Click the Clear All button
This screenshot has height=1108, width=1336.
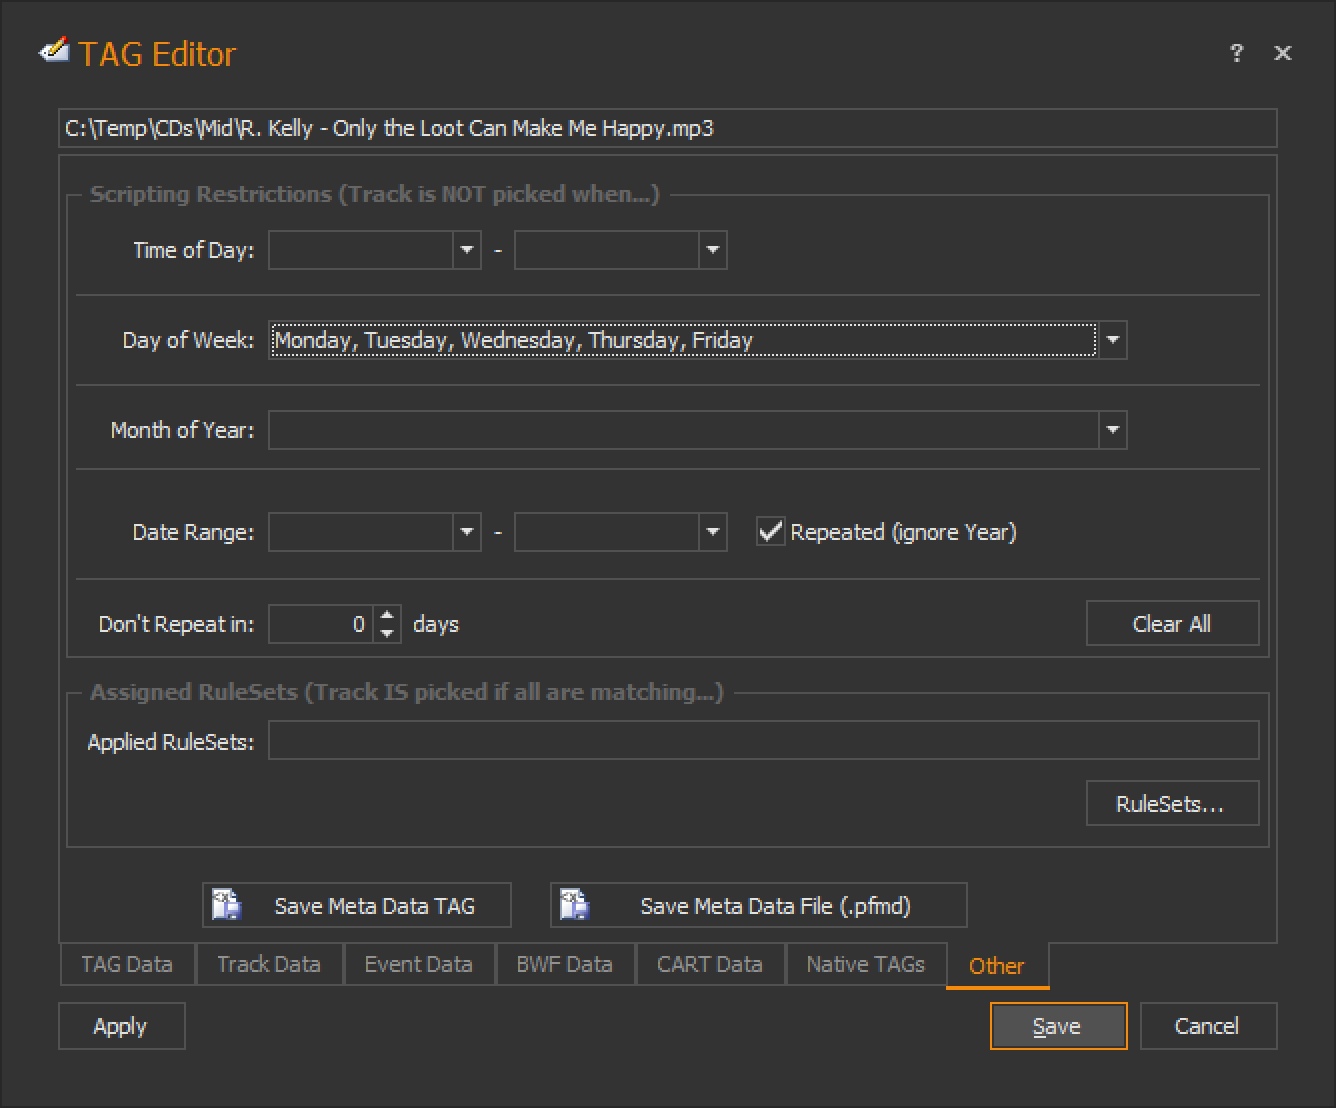(1172, 624)
